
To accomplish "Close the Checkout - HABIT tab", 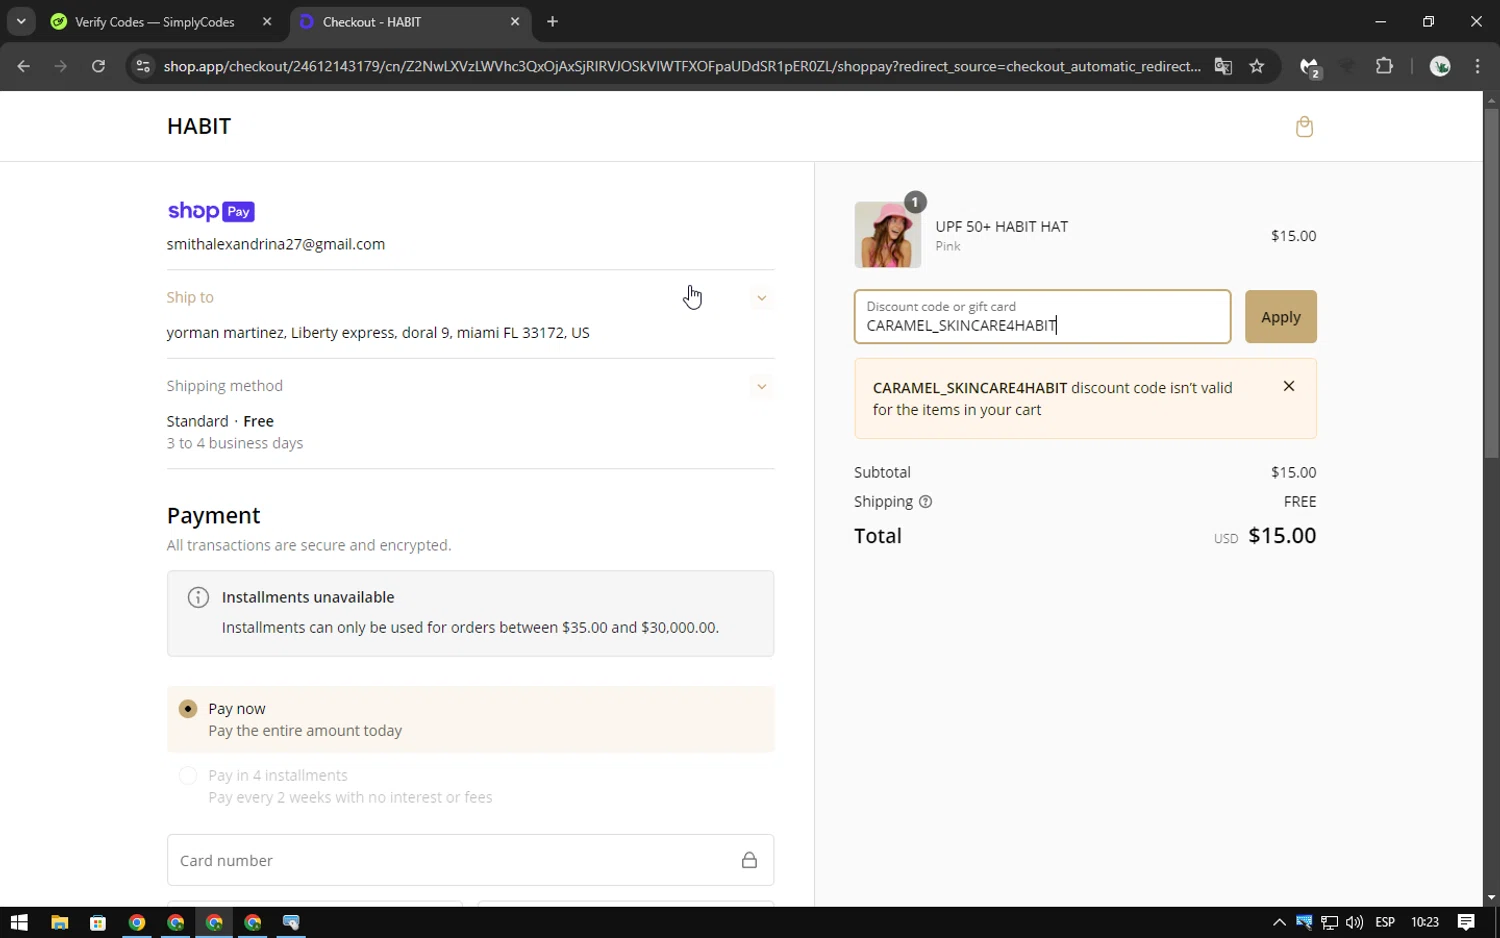I will click(x=515, y=22).
